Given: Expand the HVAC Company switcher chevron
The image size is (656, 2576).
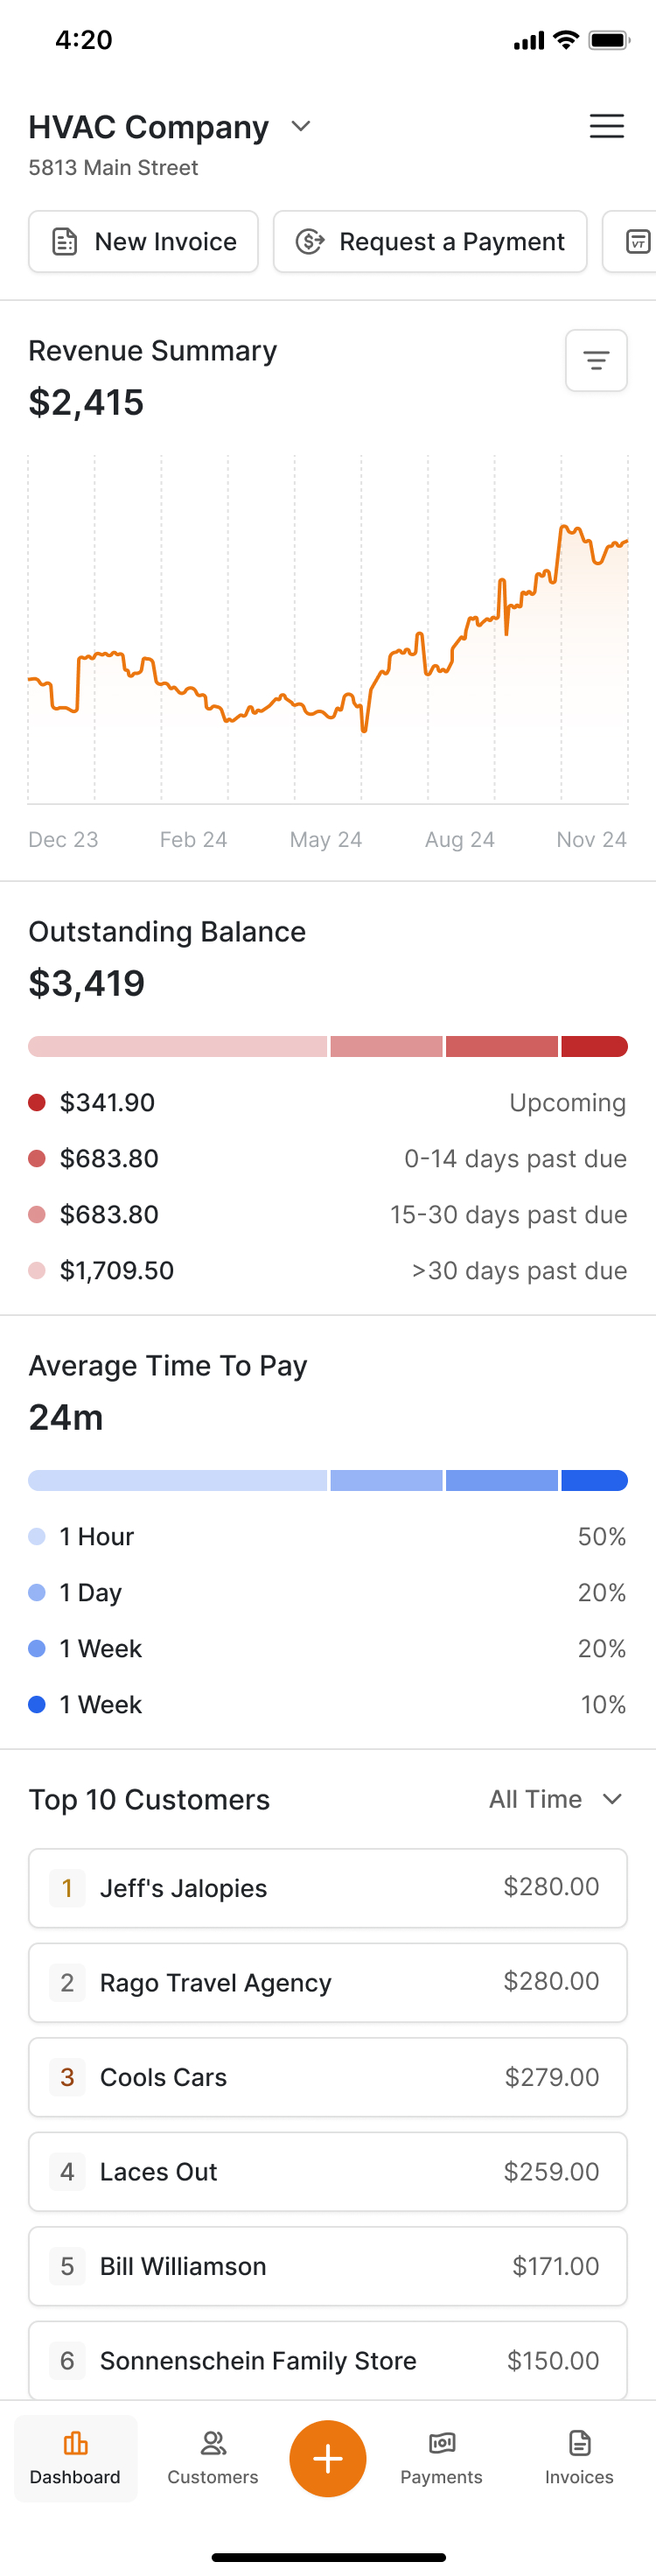Looking at the screenshot, I should tap(301, 127).
